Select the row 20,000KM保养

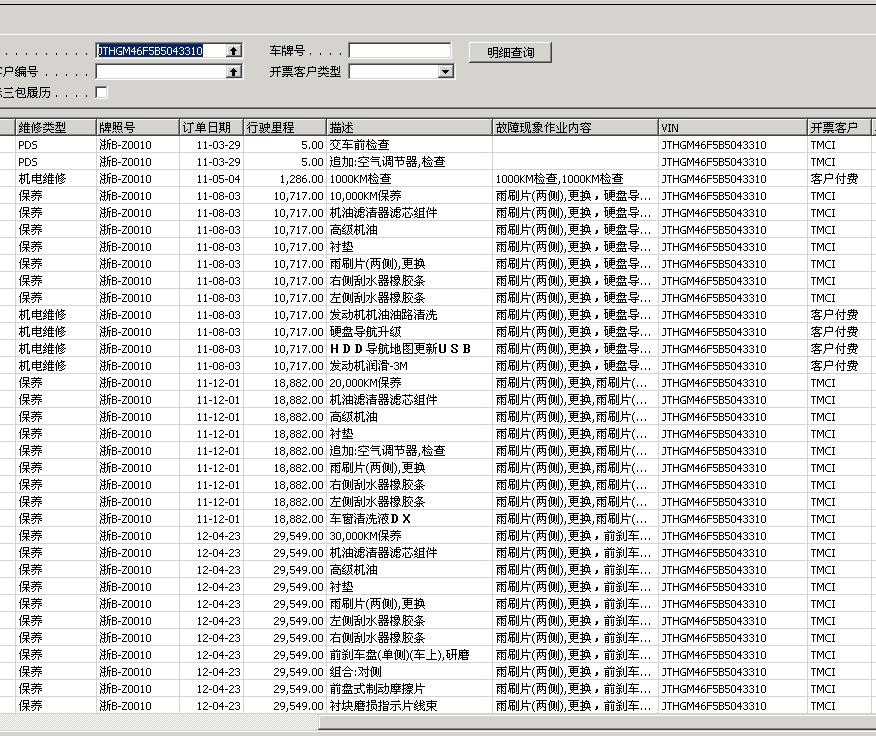pyautogui.click(x=438, y=383)
